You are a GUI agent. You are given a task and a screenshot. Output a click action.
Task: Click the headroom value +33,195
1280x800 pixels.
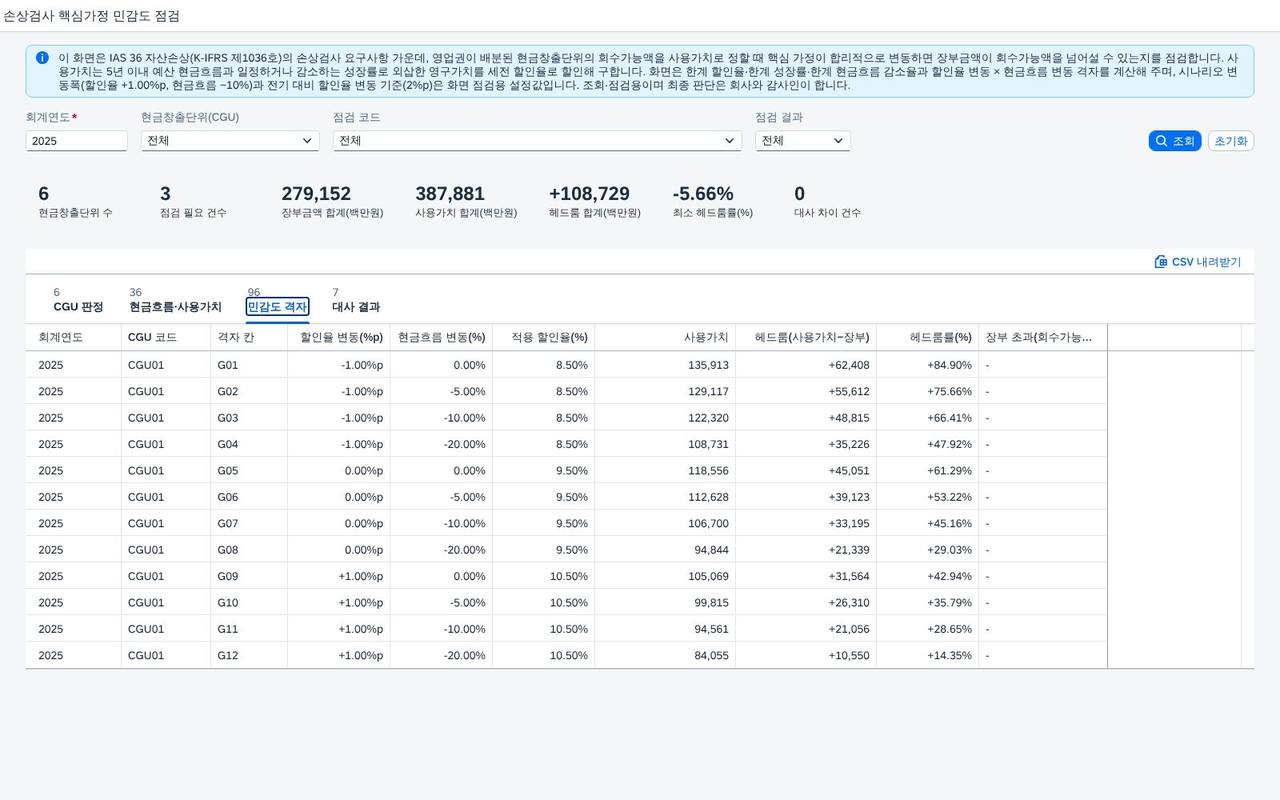pos(849,523)
